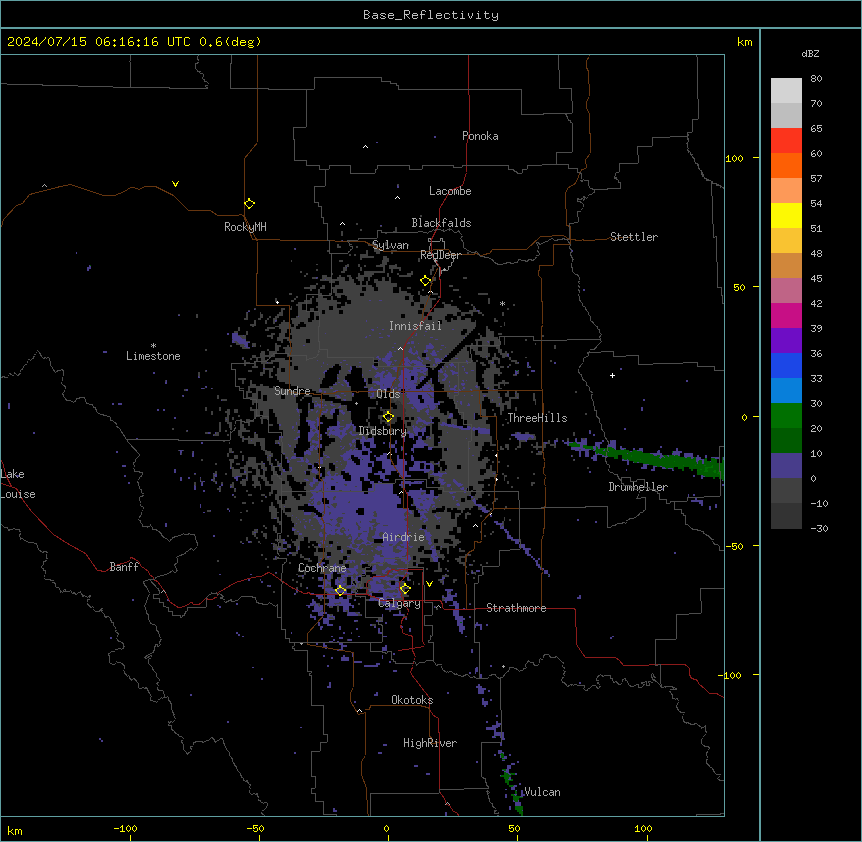Select the white plus marker north of Drumheller
862x842 pixels.
click(x=612, y=375)
